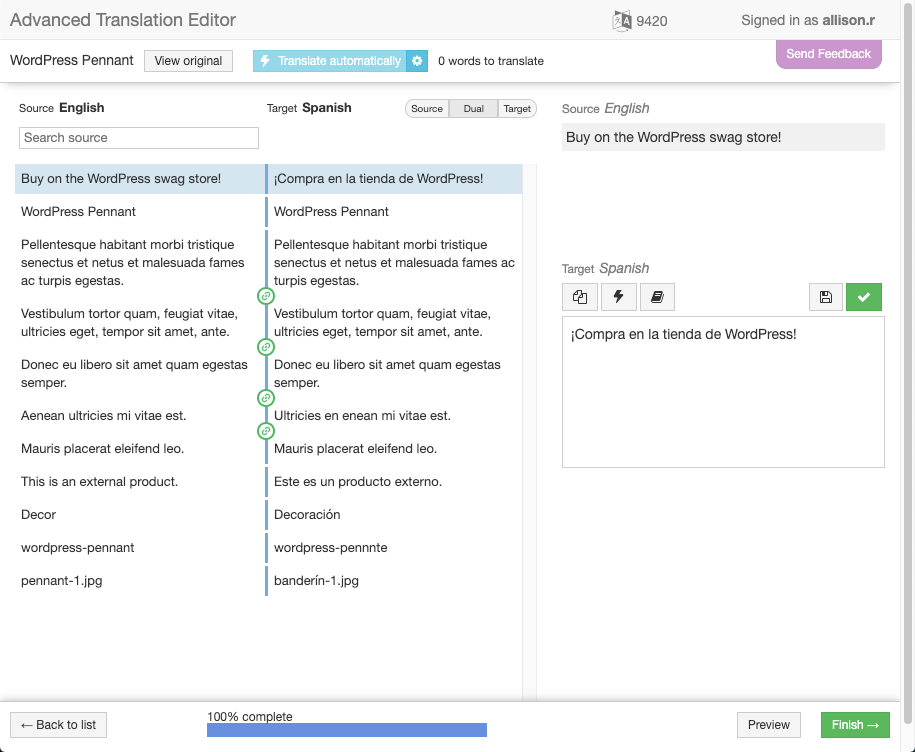Screen dimensions: 915x752
Task: Click the 100% complete progress bar
Action: click(346, 730)
